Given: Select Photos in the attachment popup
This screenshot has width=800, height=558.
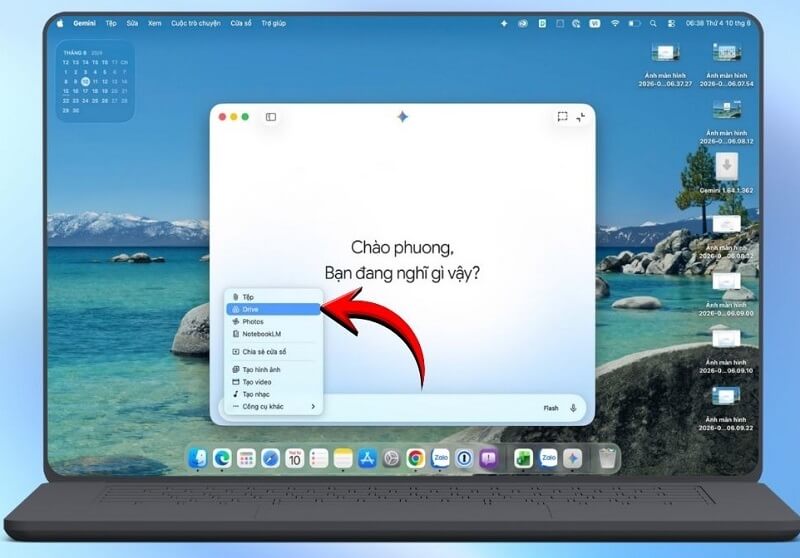Looking at the screenshot, I should pos(273,322).
